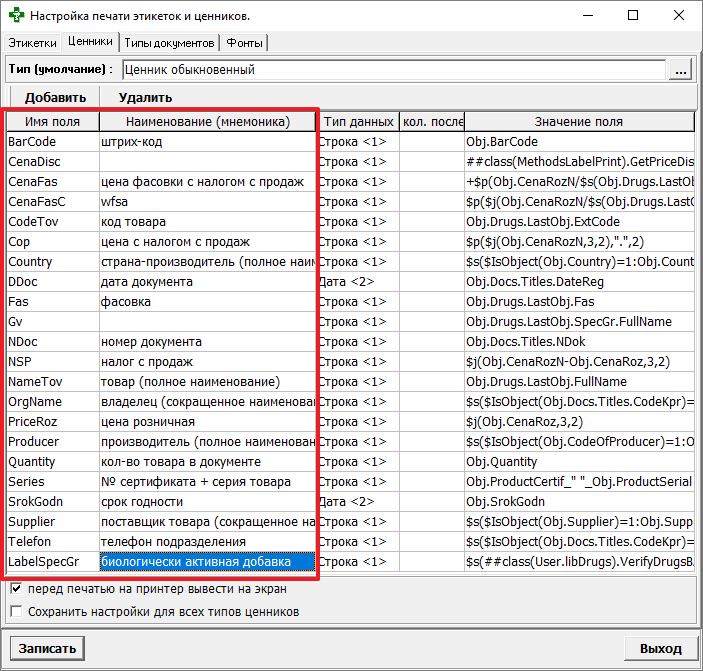Image resolution: width=703 pixels, height=671 pixels.
Task: Click the Наименование (мнемоника) column header
Action: coord(209,122)
